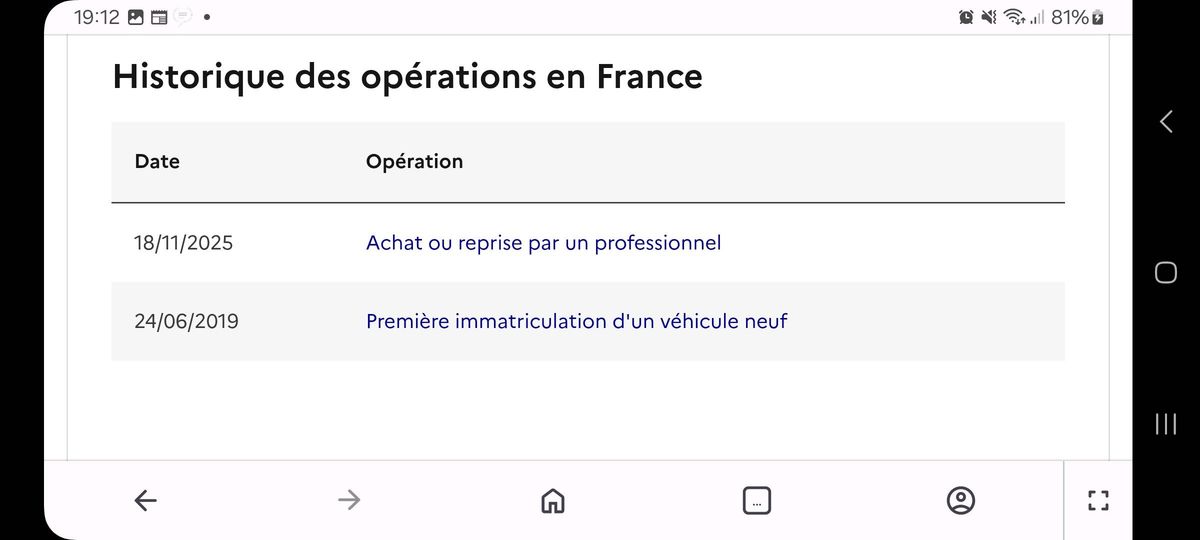Tap the 19:12 clock in status bar
Viewport: 1200px width, 540px height.
pos(96,17)
